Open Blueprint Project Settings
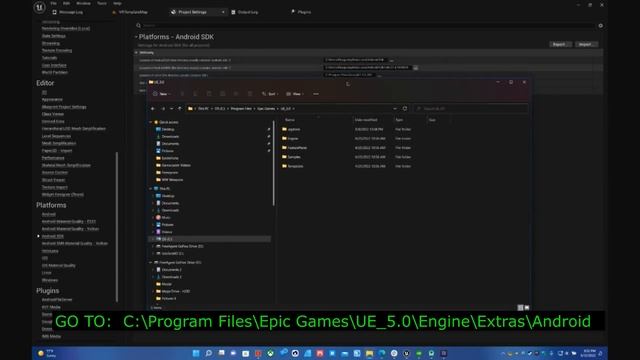Screen dimensions: 640x360 click(x=64, y=107)
